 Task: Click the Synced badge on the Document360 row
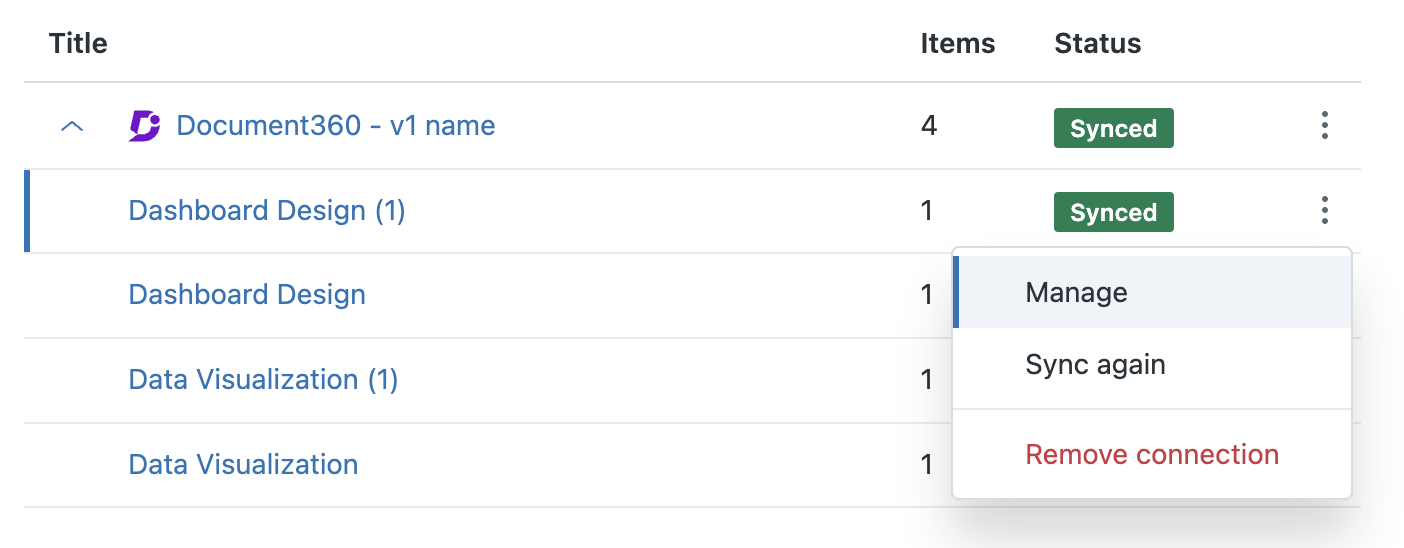1113,129
